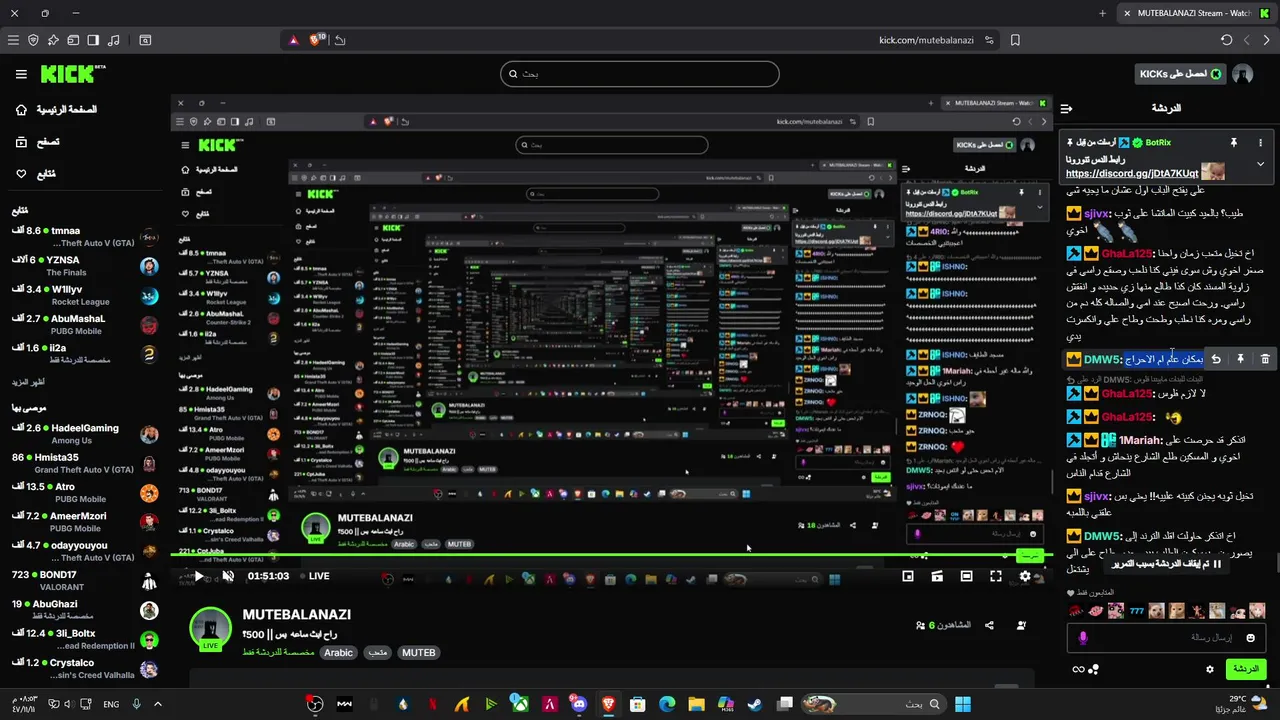Open pinned message options menu
Screen dimensions: 1280x720
click(x=1260, y=143)
